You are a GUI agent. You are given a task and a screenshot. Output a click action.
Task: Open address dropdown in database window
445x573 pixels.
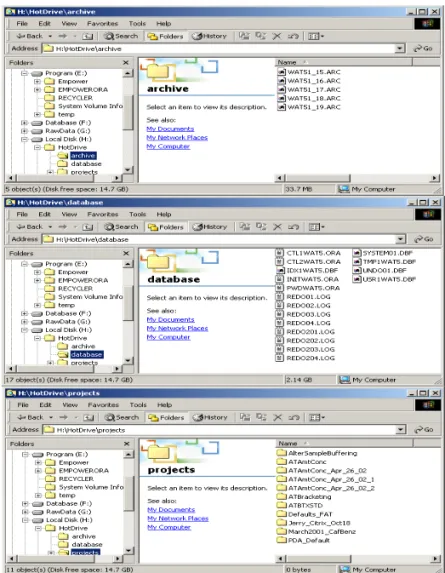pyautogui.click(x=401, y=239)
